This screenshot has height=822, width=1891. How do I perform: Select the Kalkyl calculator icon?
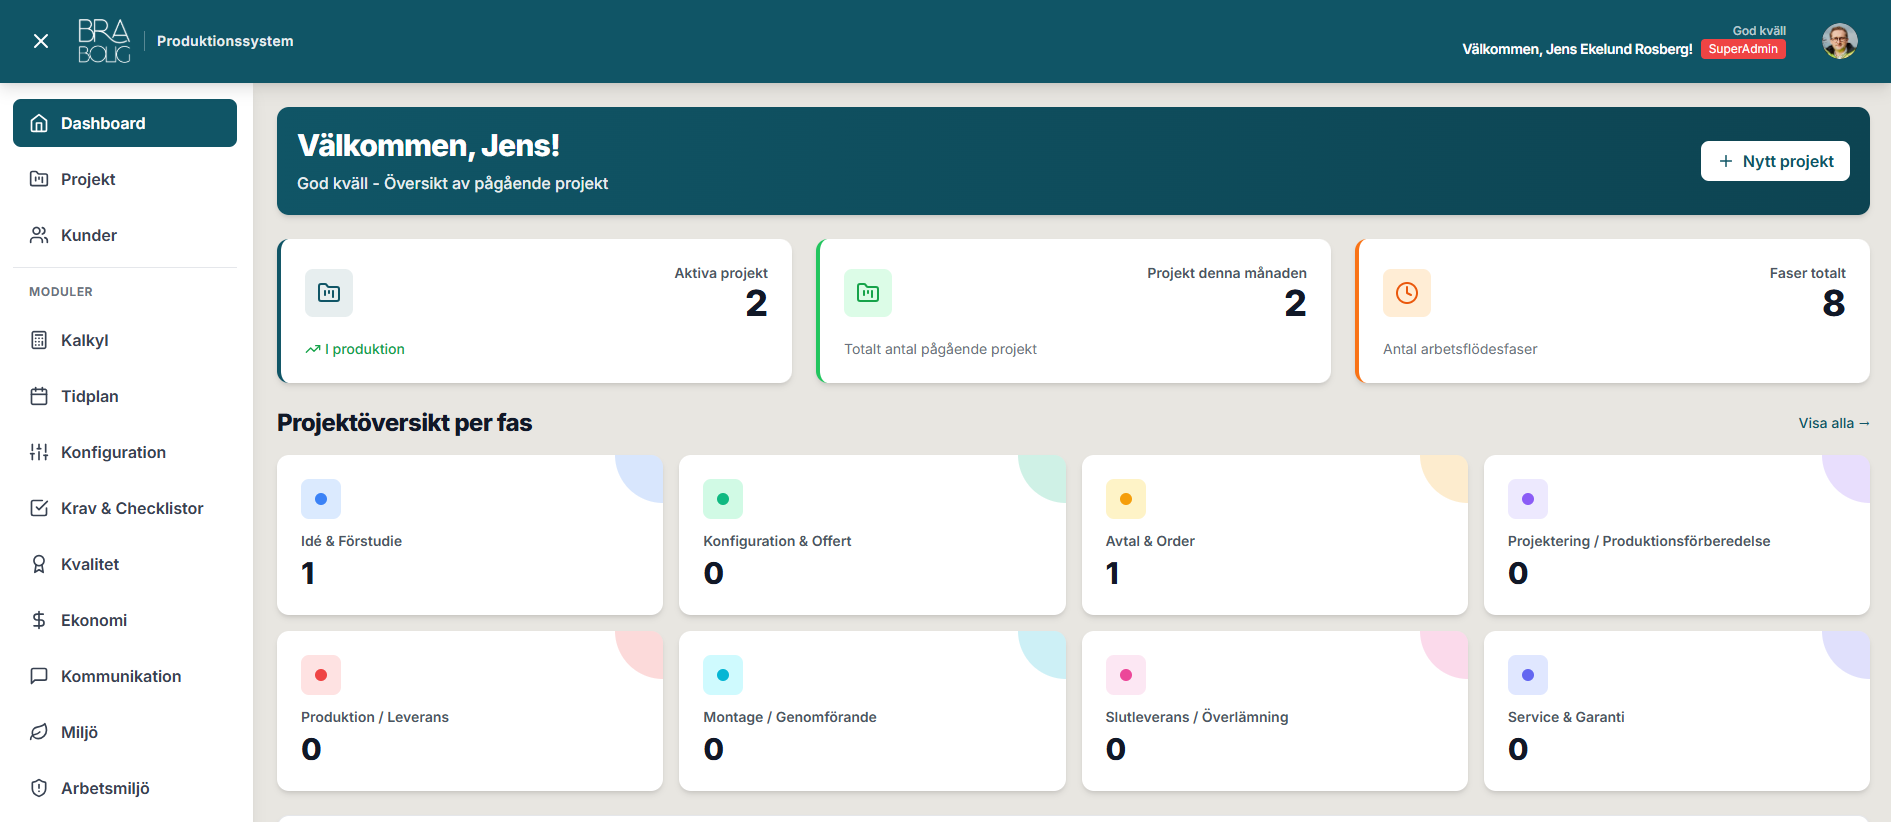click(x=39, y=340)
